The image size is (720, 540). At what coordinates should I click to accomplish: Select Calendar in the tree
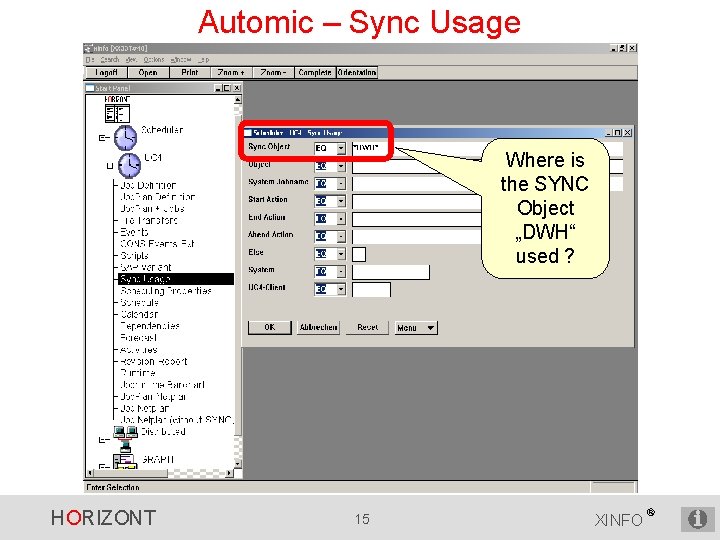click(139, 314)
